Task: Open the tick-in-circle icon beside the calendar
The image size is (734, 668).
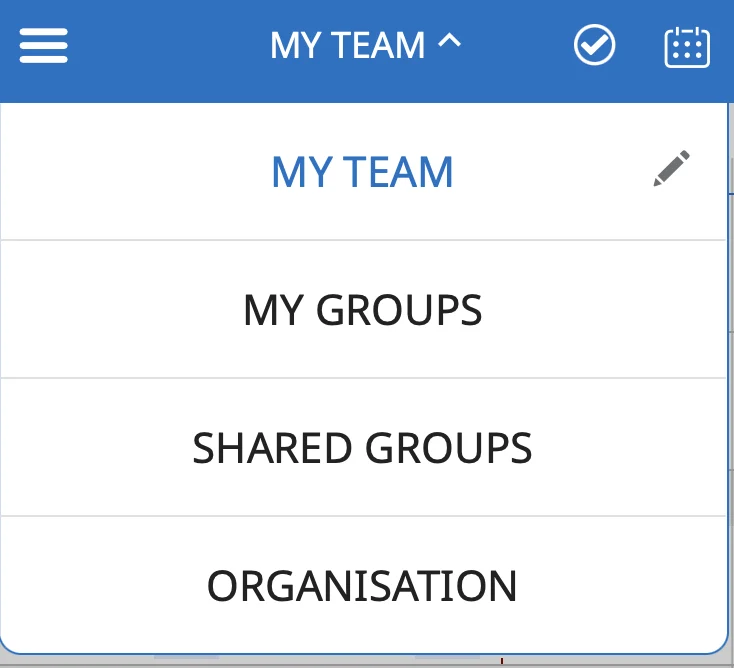Action: tap(595, 45)
